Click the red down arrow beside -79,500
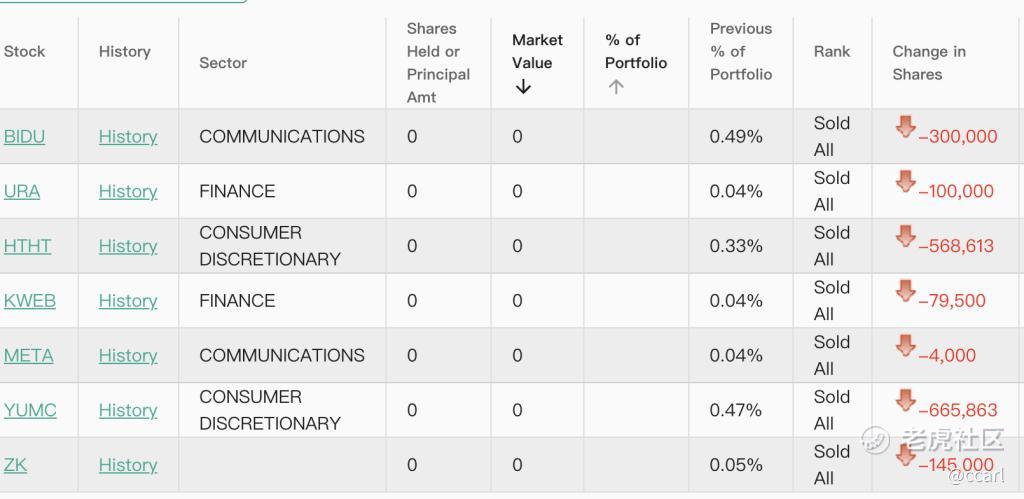This screenshot has height=499, width=1024. (x=905, y=291)
